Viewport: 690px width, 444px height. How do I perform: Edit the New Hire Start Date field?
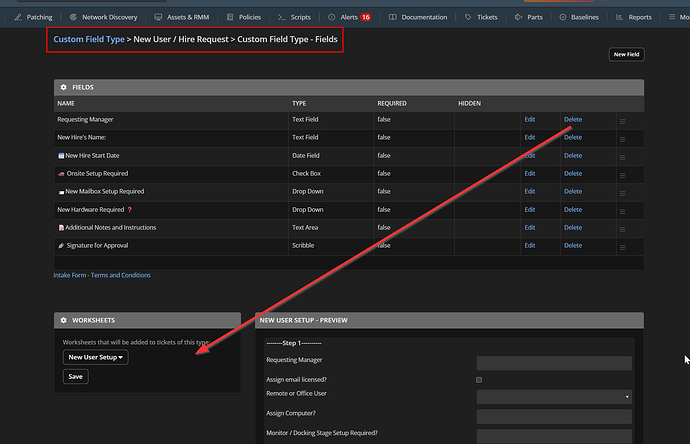pos(530,156)
